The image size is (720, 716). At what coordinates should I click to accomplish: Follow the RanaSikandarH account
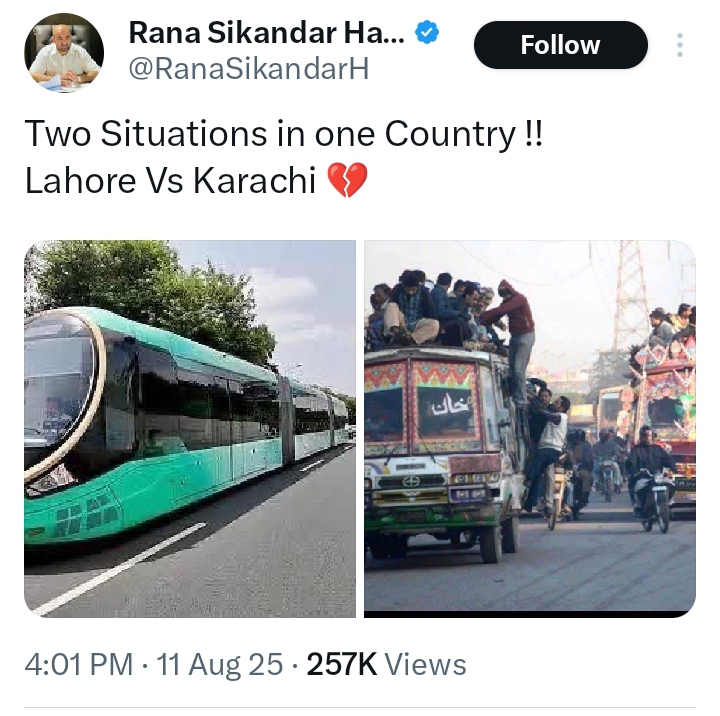click(561, 45)
